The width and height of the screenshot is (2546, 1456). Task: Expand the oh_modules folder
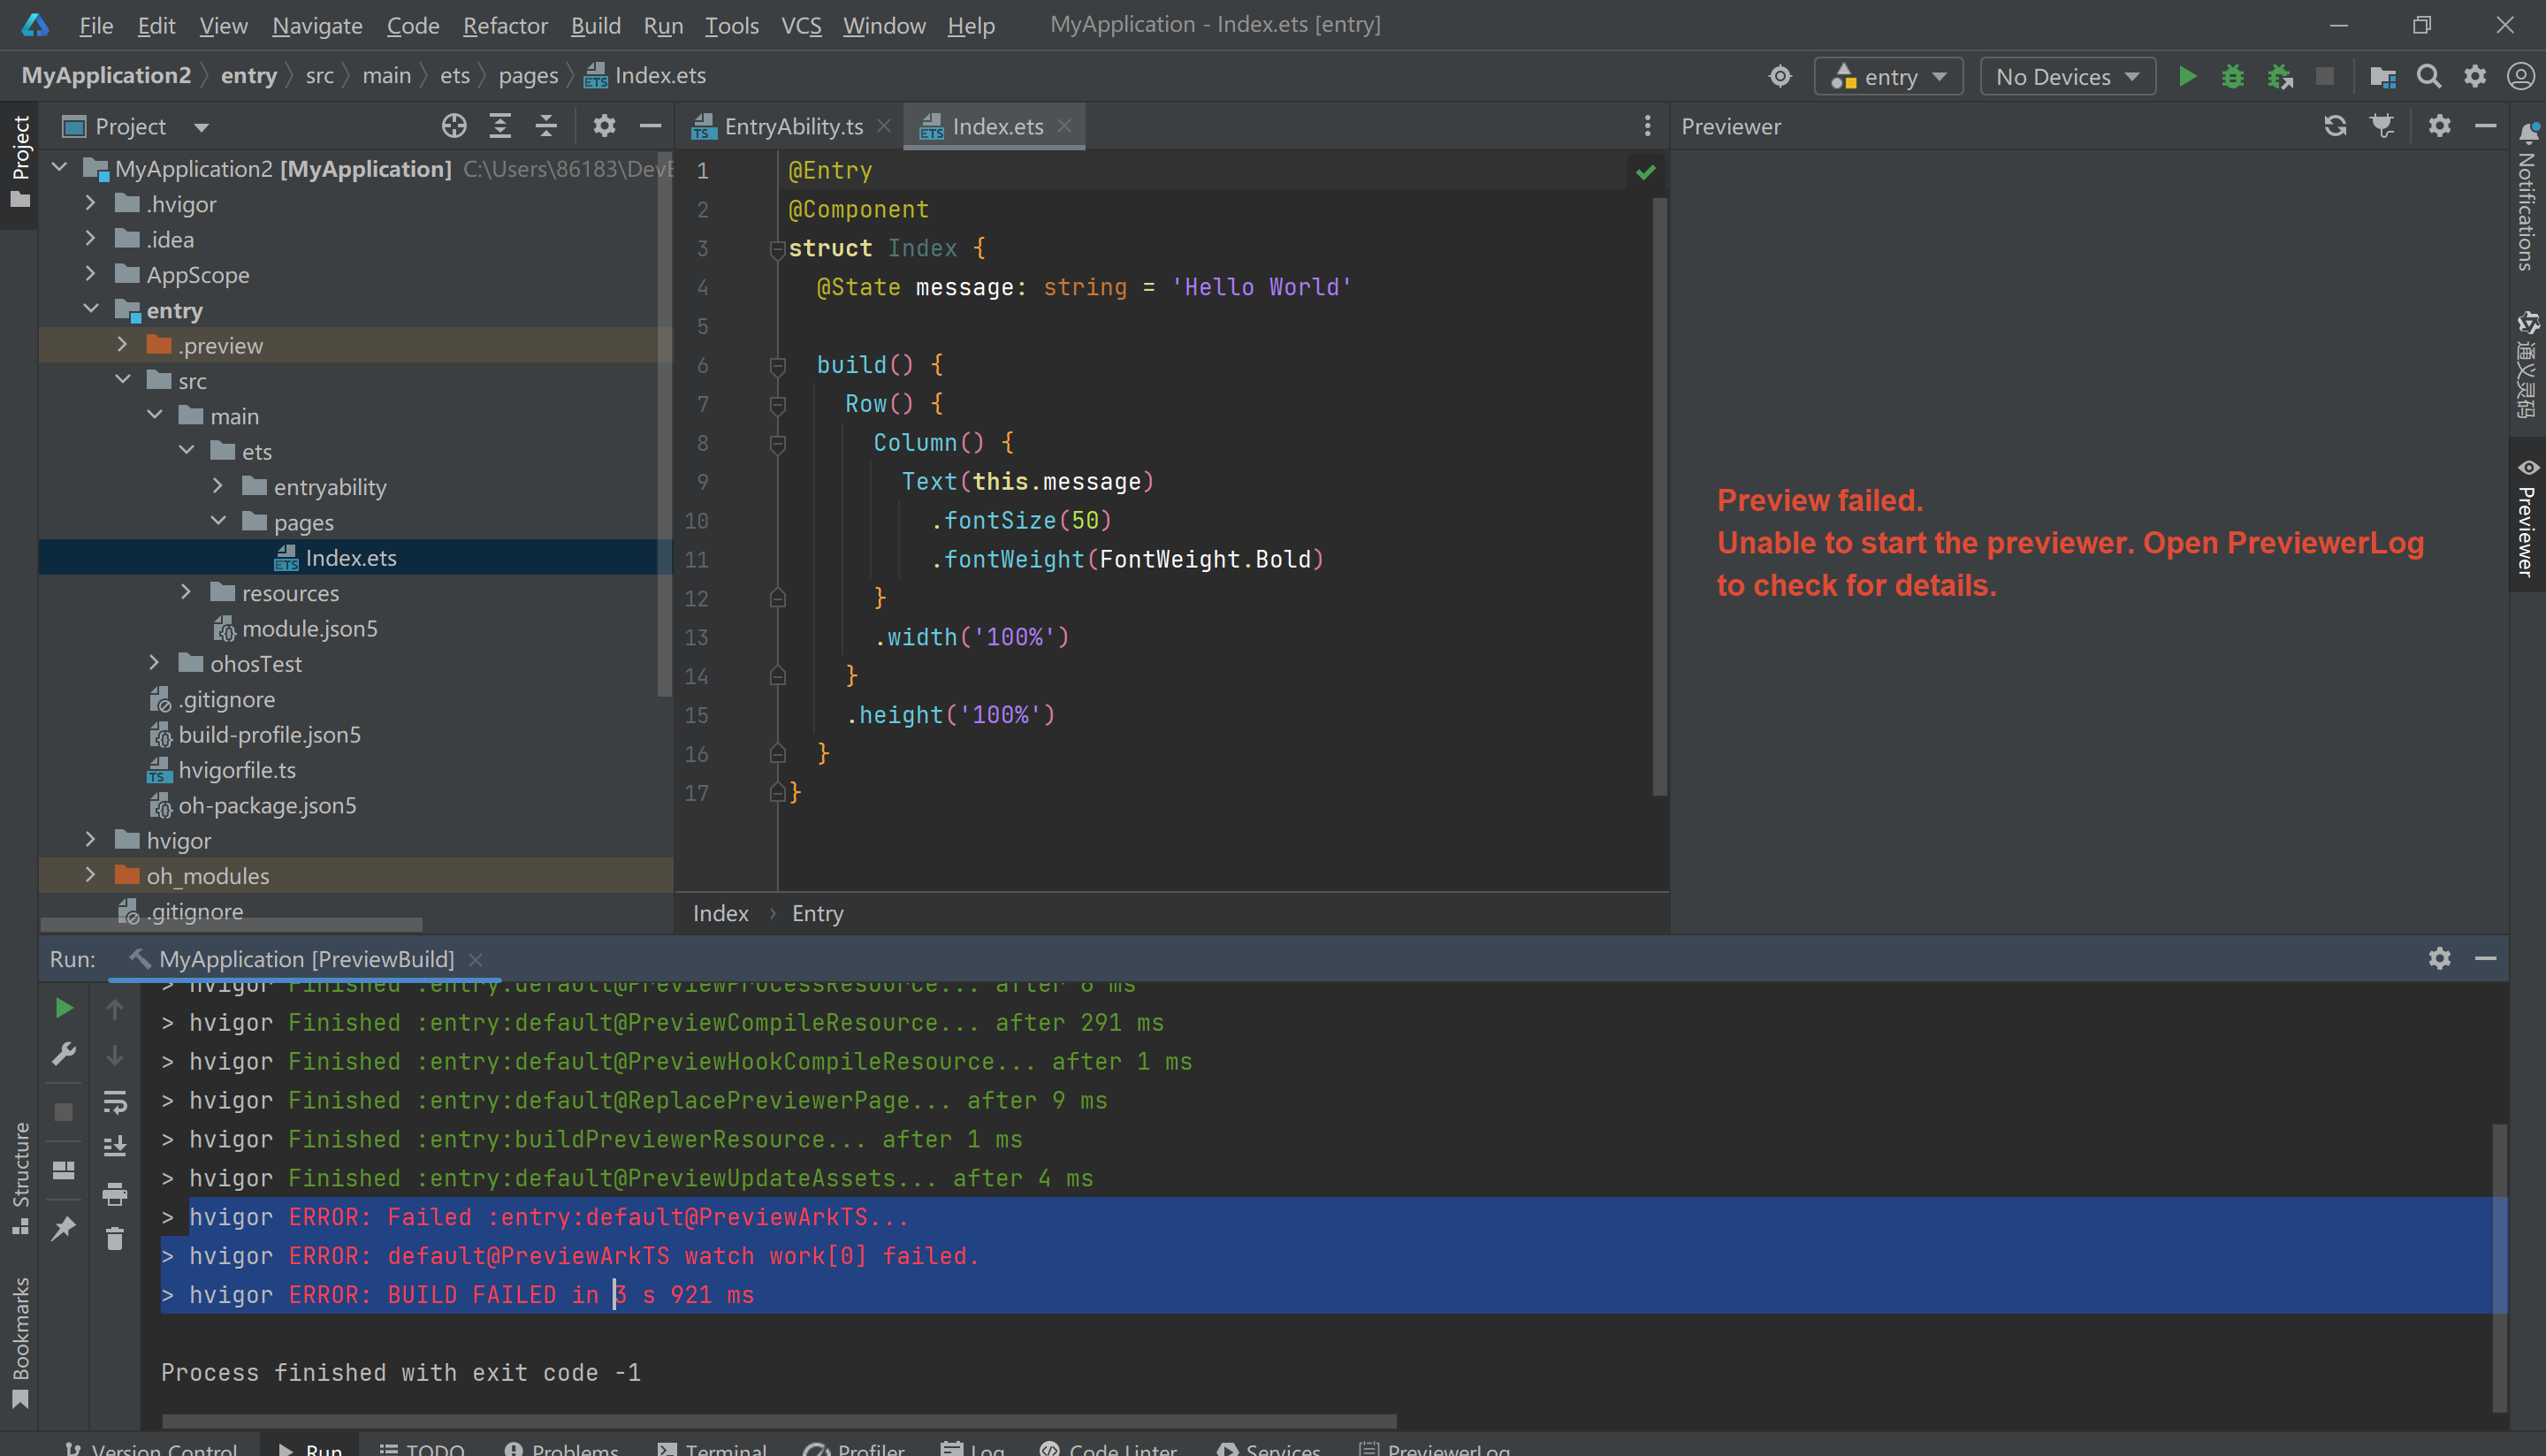90,875
